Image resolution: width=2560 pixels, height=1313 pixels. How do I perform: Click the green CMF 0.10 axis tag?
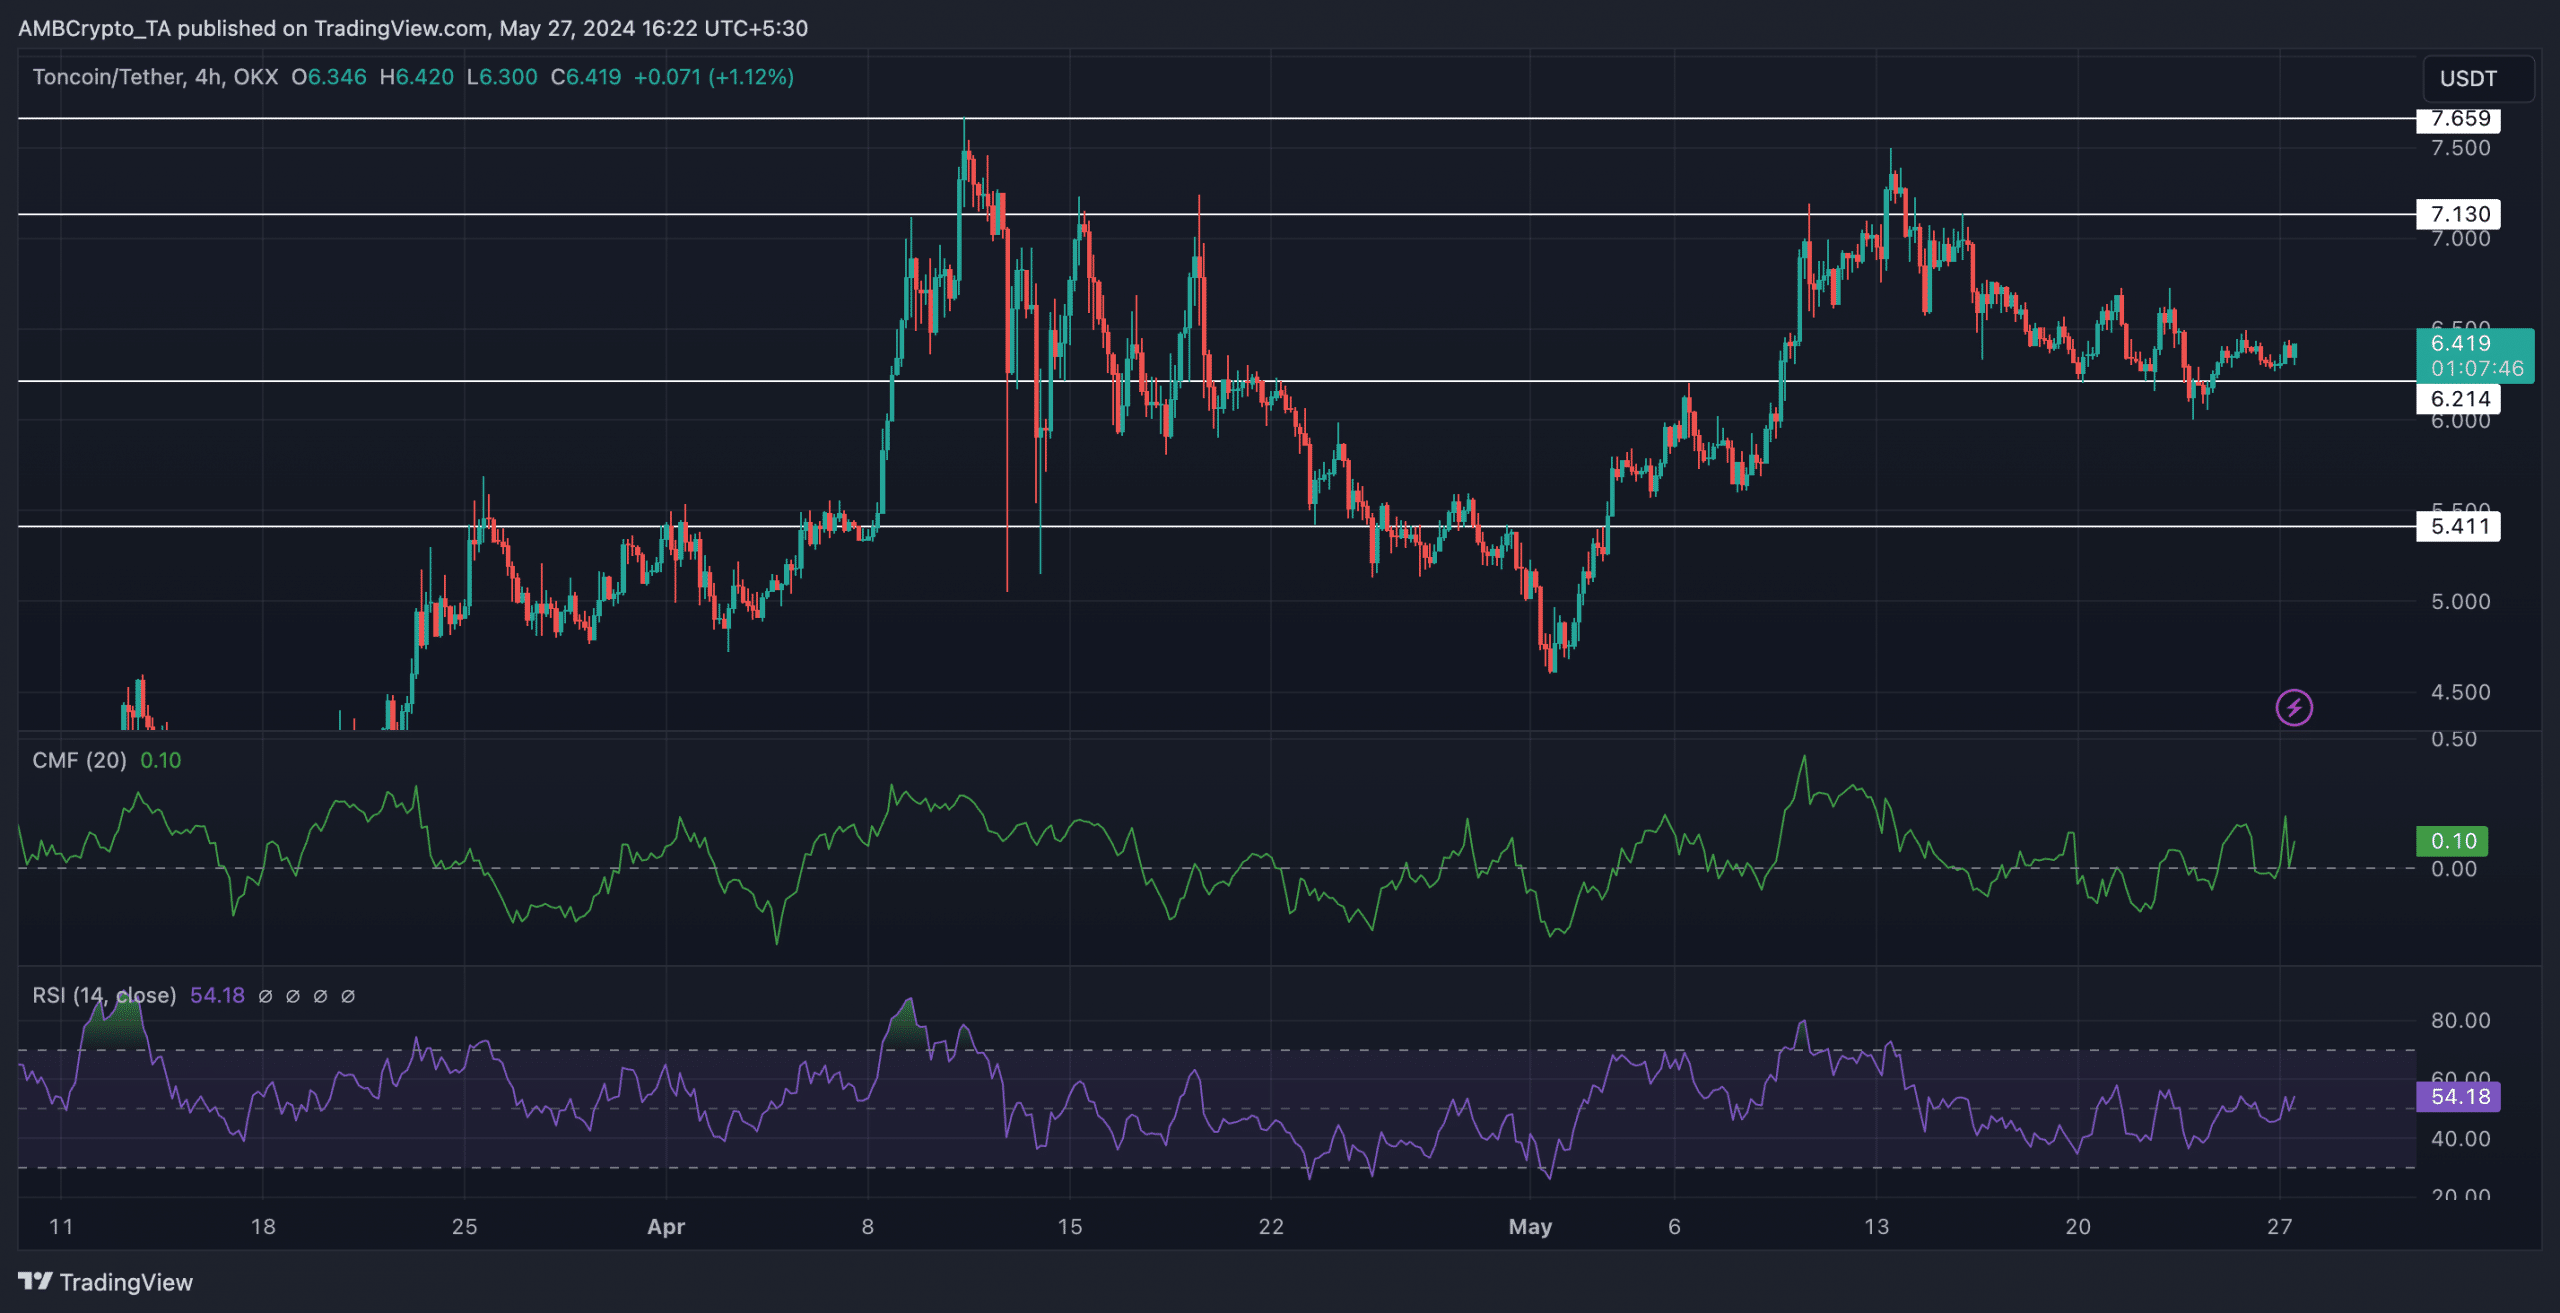point(2452,841)
